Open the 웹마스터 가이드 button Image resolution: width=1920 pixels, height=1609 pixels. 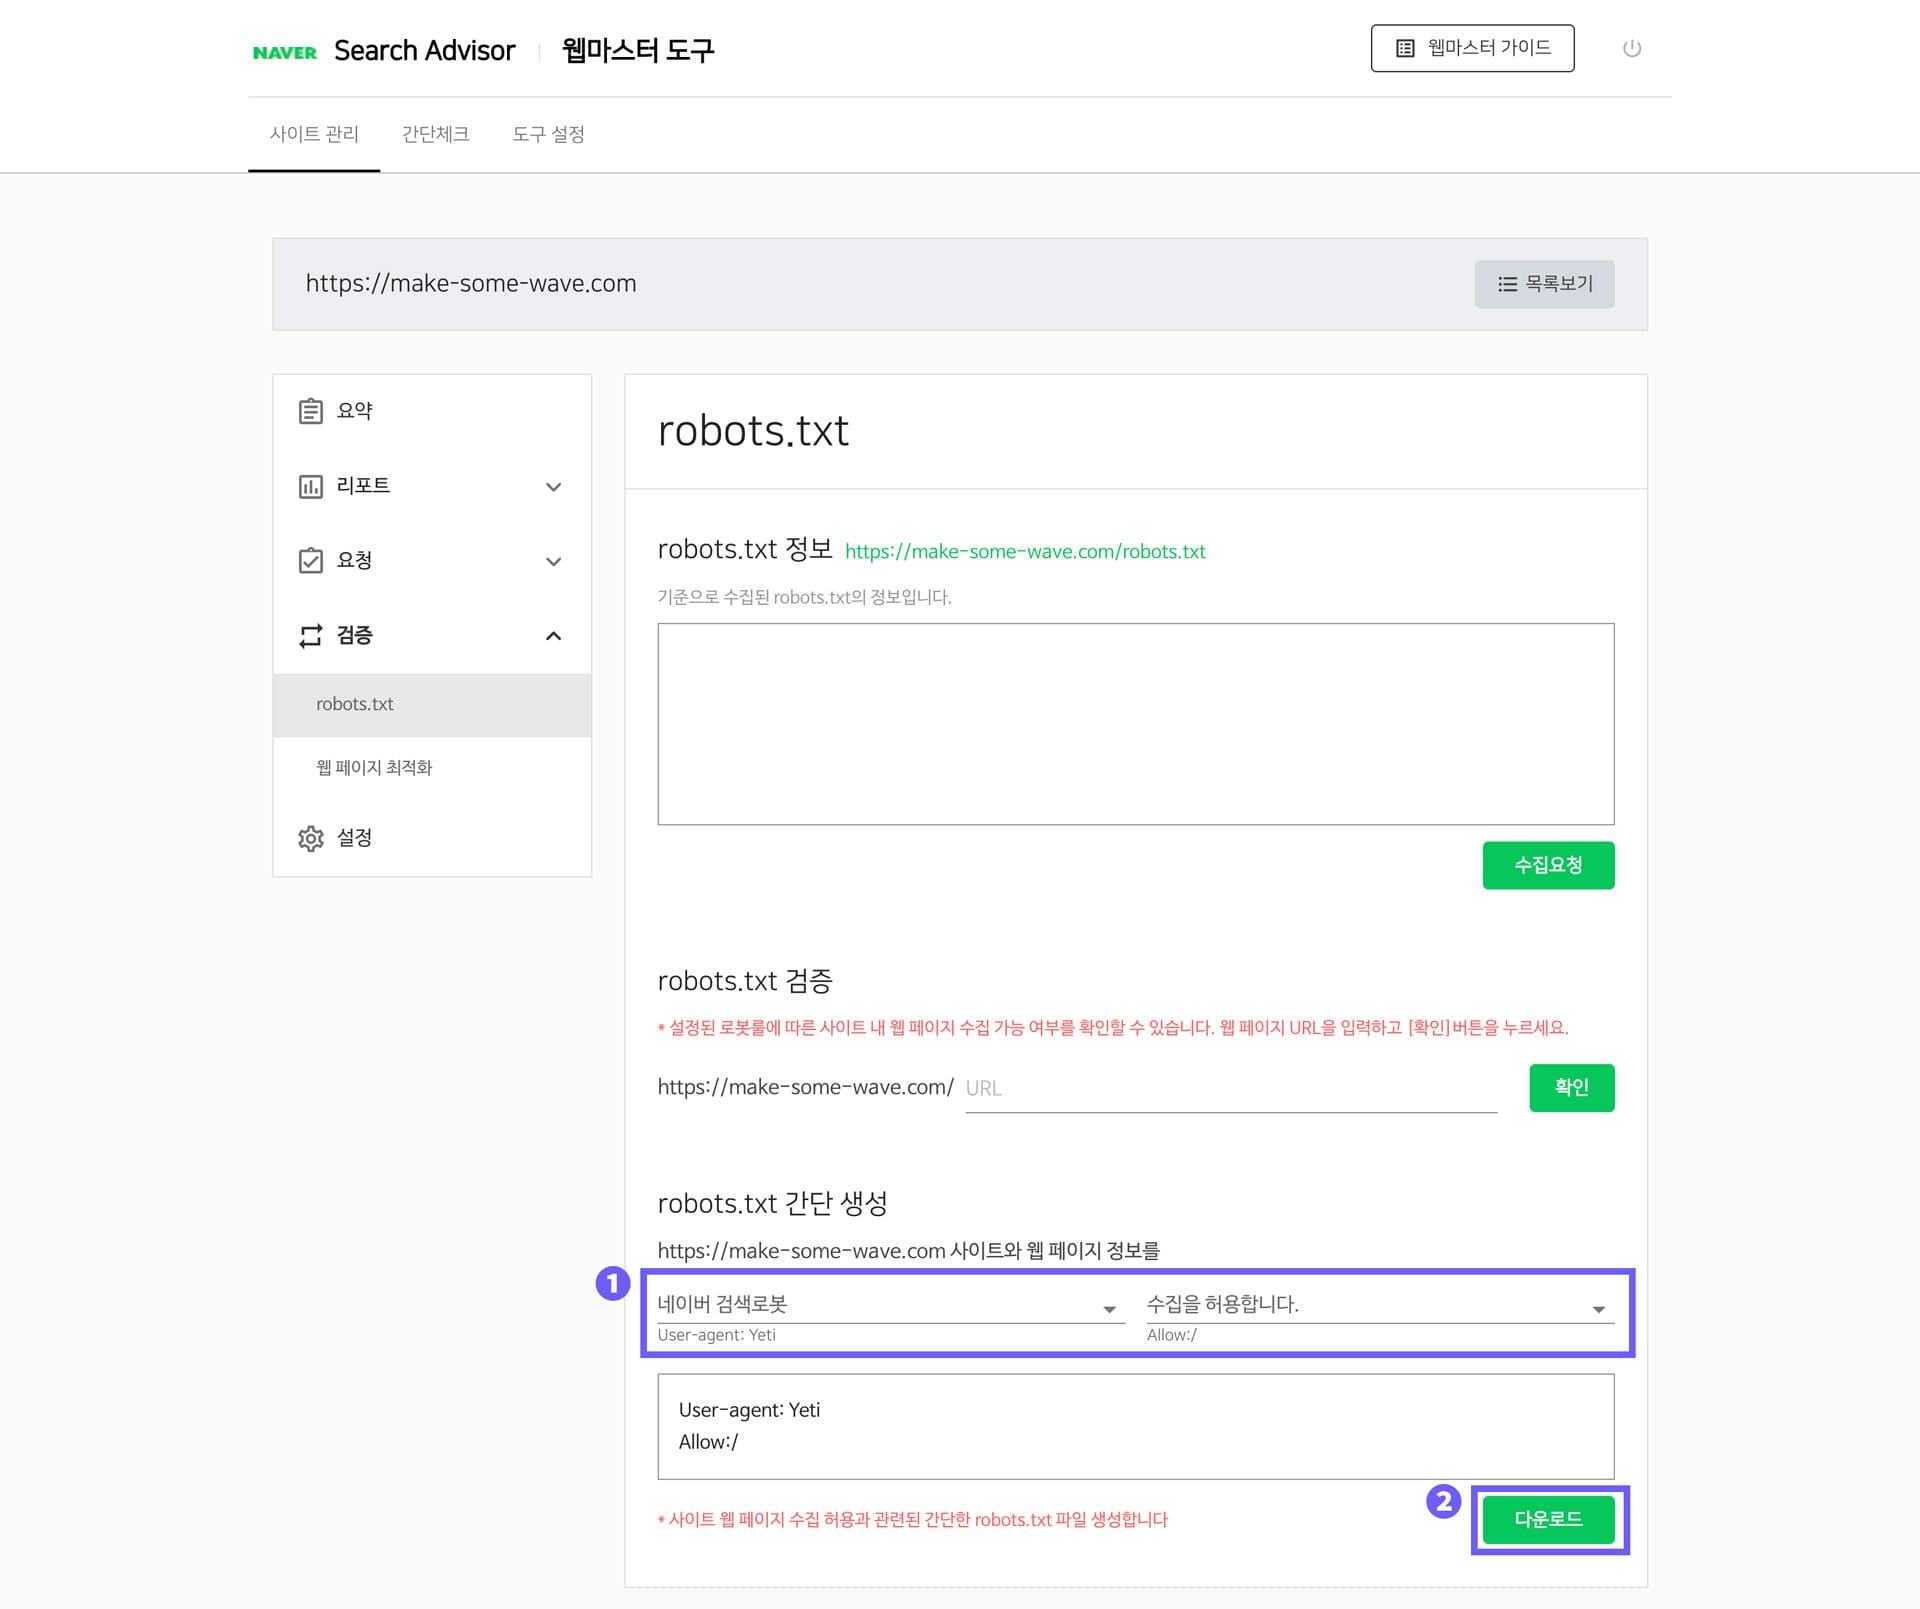tap(1472, 48)
